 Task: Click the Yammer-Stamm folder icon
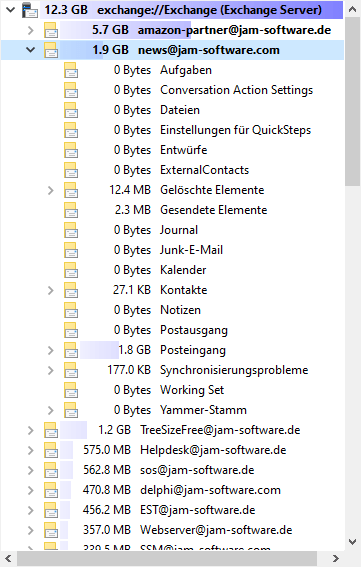click(x=71, y=410)
